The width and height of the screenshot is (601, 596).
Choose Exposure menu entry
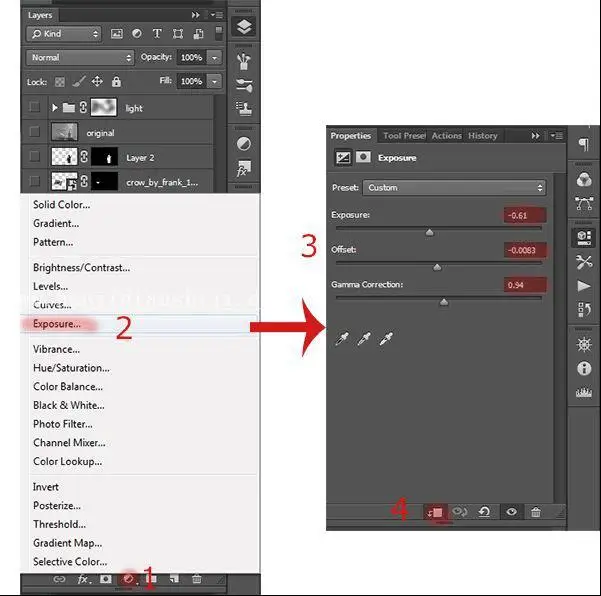tap(57, 324)
